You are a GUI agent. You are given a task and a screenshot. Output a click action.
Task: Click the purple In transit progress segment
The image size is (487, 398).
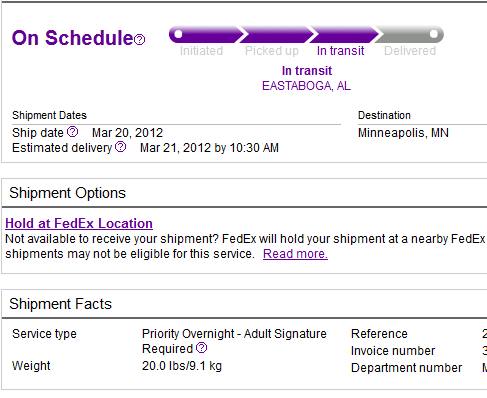pos(345,34)
